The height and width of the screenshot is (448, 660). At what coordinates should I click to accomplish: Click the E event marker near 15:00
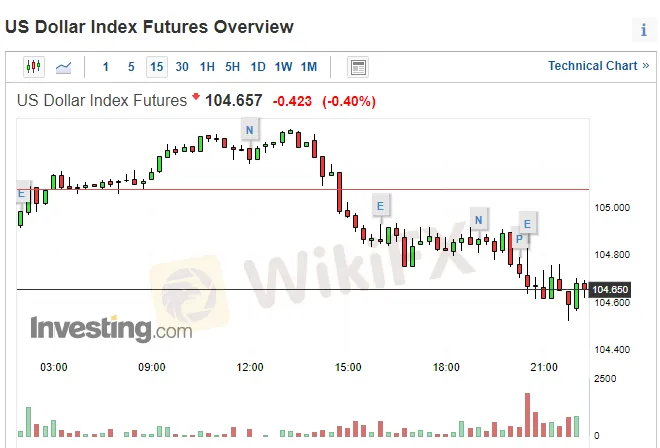click(x=379, y=207)
